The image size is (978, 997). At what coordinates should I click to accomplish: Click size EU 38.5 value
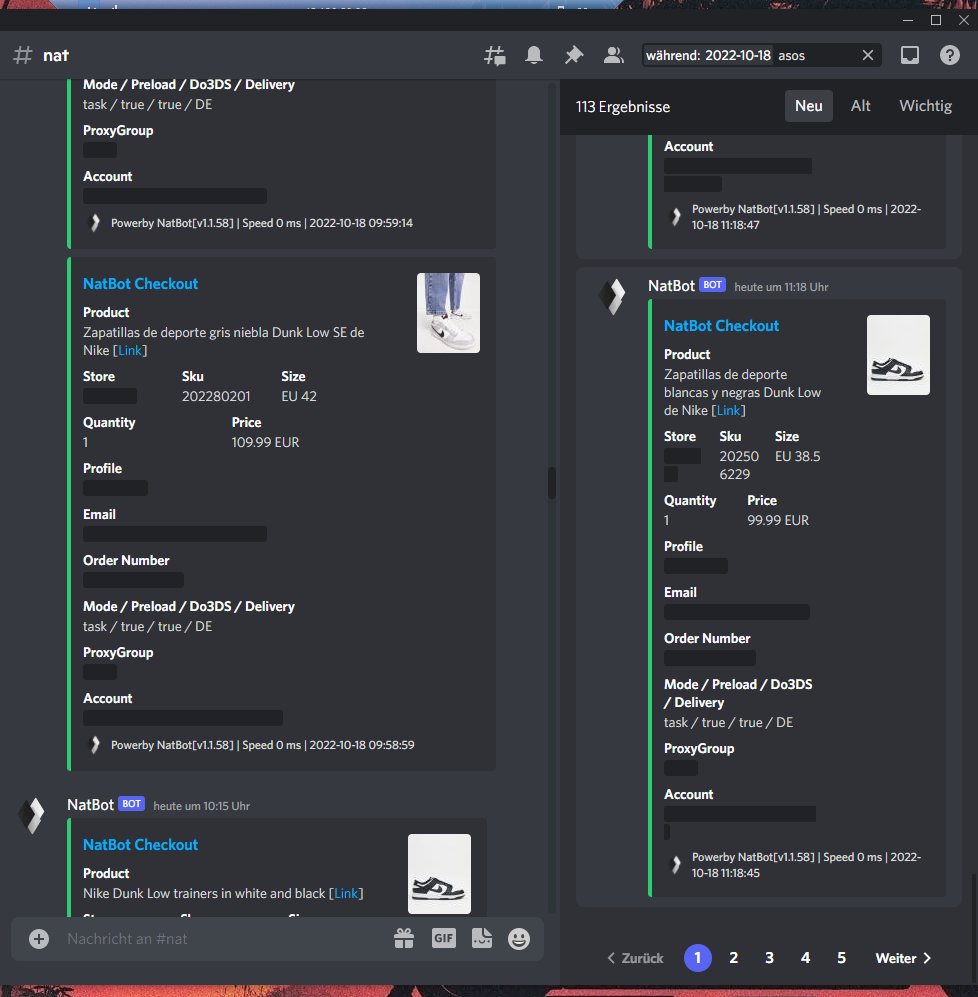tap(797, 456)
